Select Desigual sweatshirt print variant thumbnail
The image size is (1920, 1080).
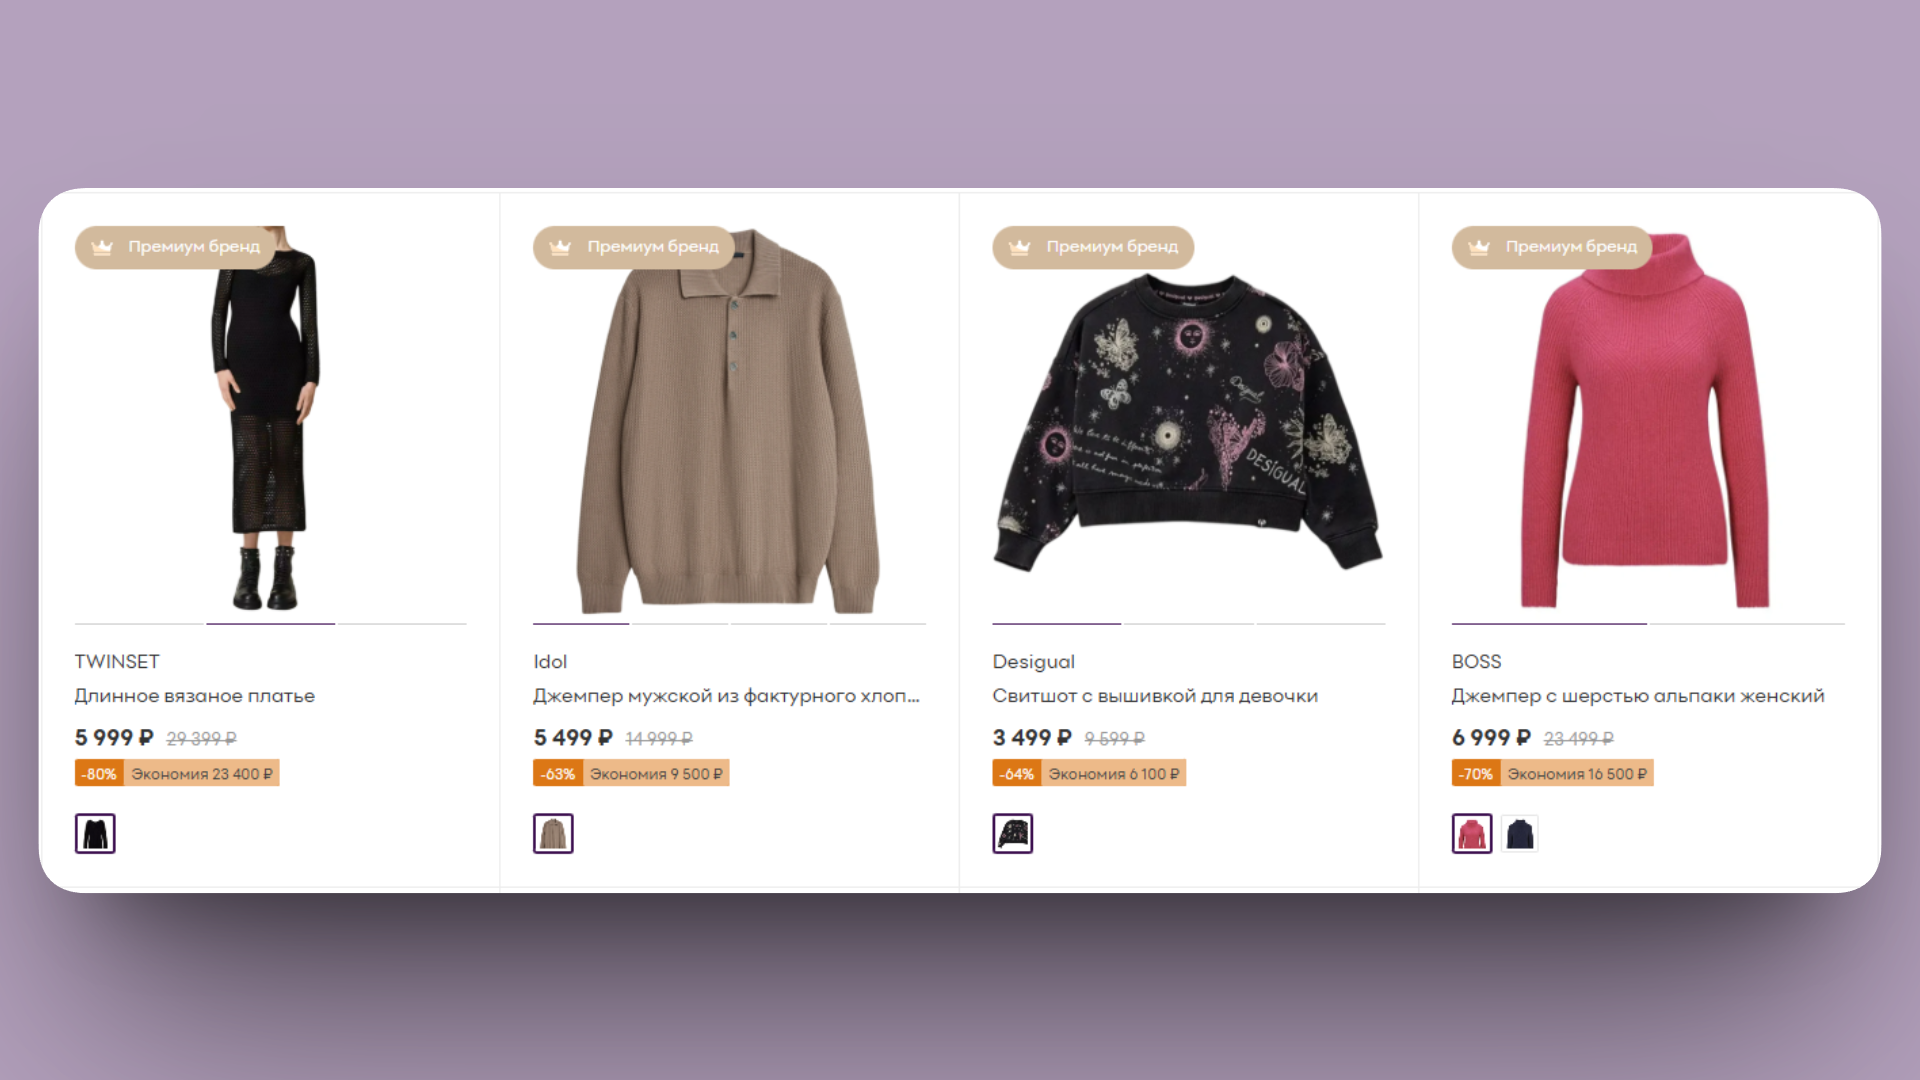(1013, 833)
